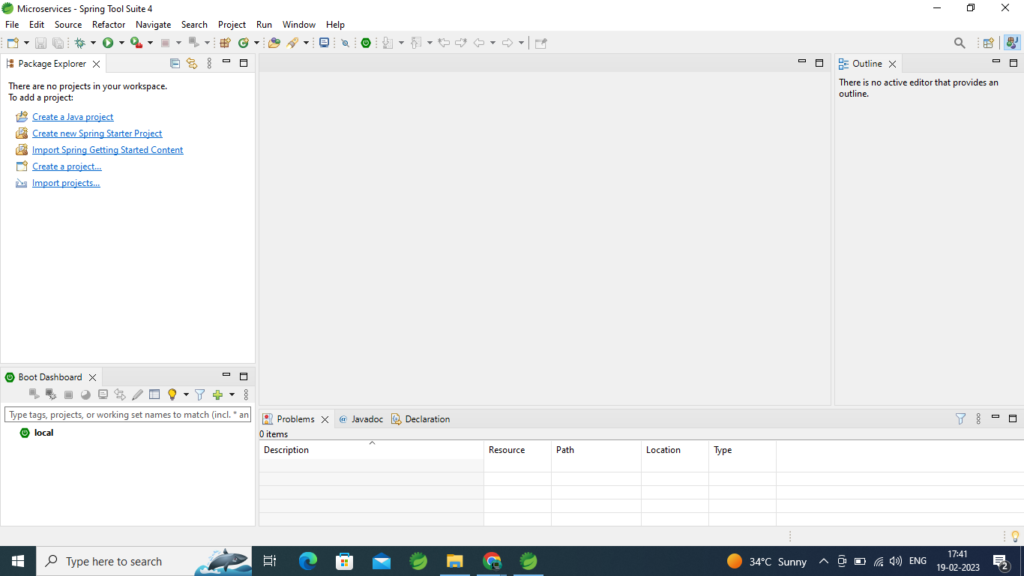Viewport: 1024px width, 576px height.
Task: Toggle Skip All Breakpoints
Action: (x=345, y=43)
